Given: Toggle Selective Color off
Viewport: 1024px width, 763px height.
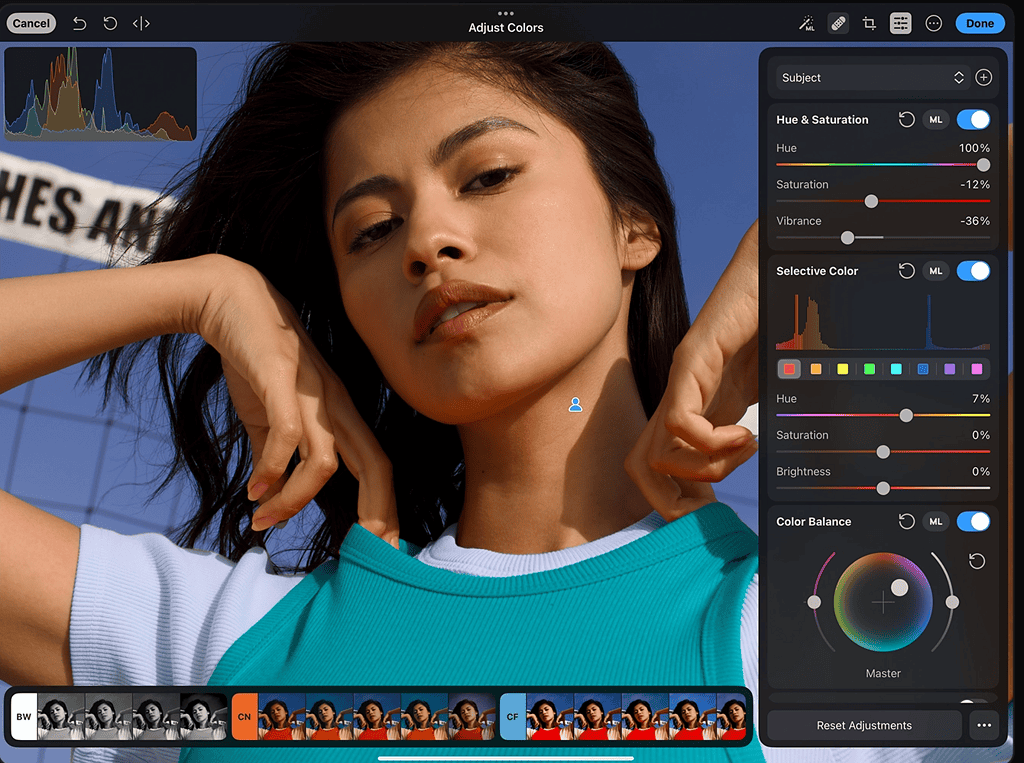Looking at the screenshot, I should click(973, 271).
